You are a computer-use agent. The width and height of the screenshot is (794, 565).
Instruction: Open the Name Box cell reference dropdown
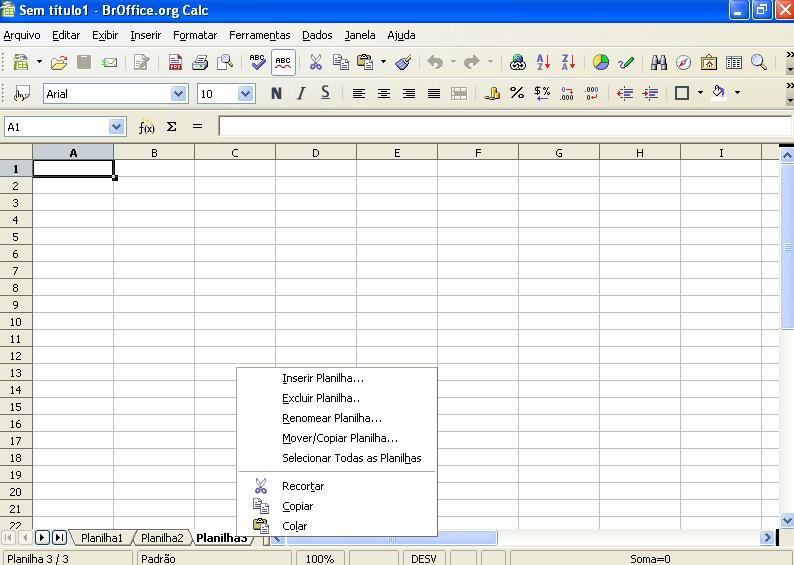coord(116,127)
